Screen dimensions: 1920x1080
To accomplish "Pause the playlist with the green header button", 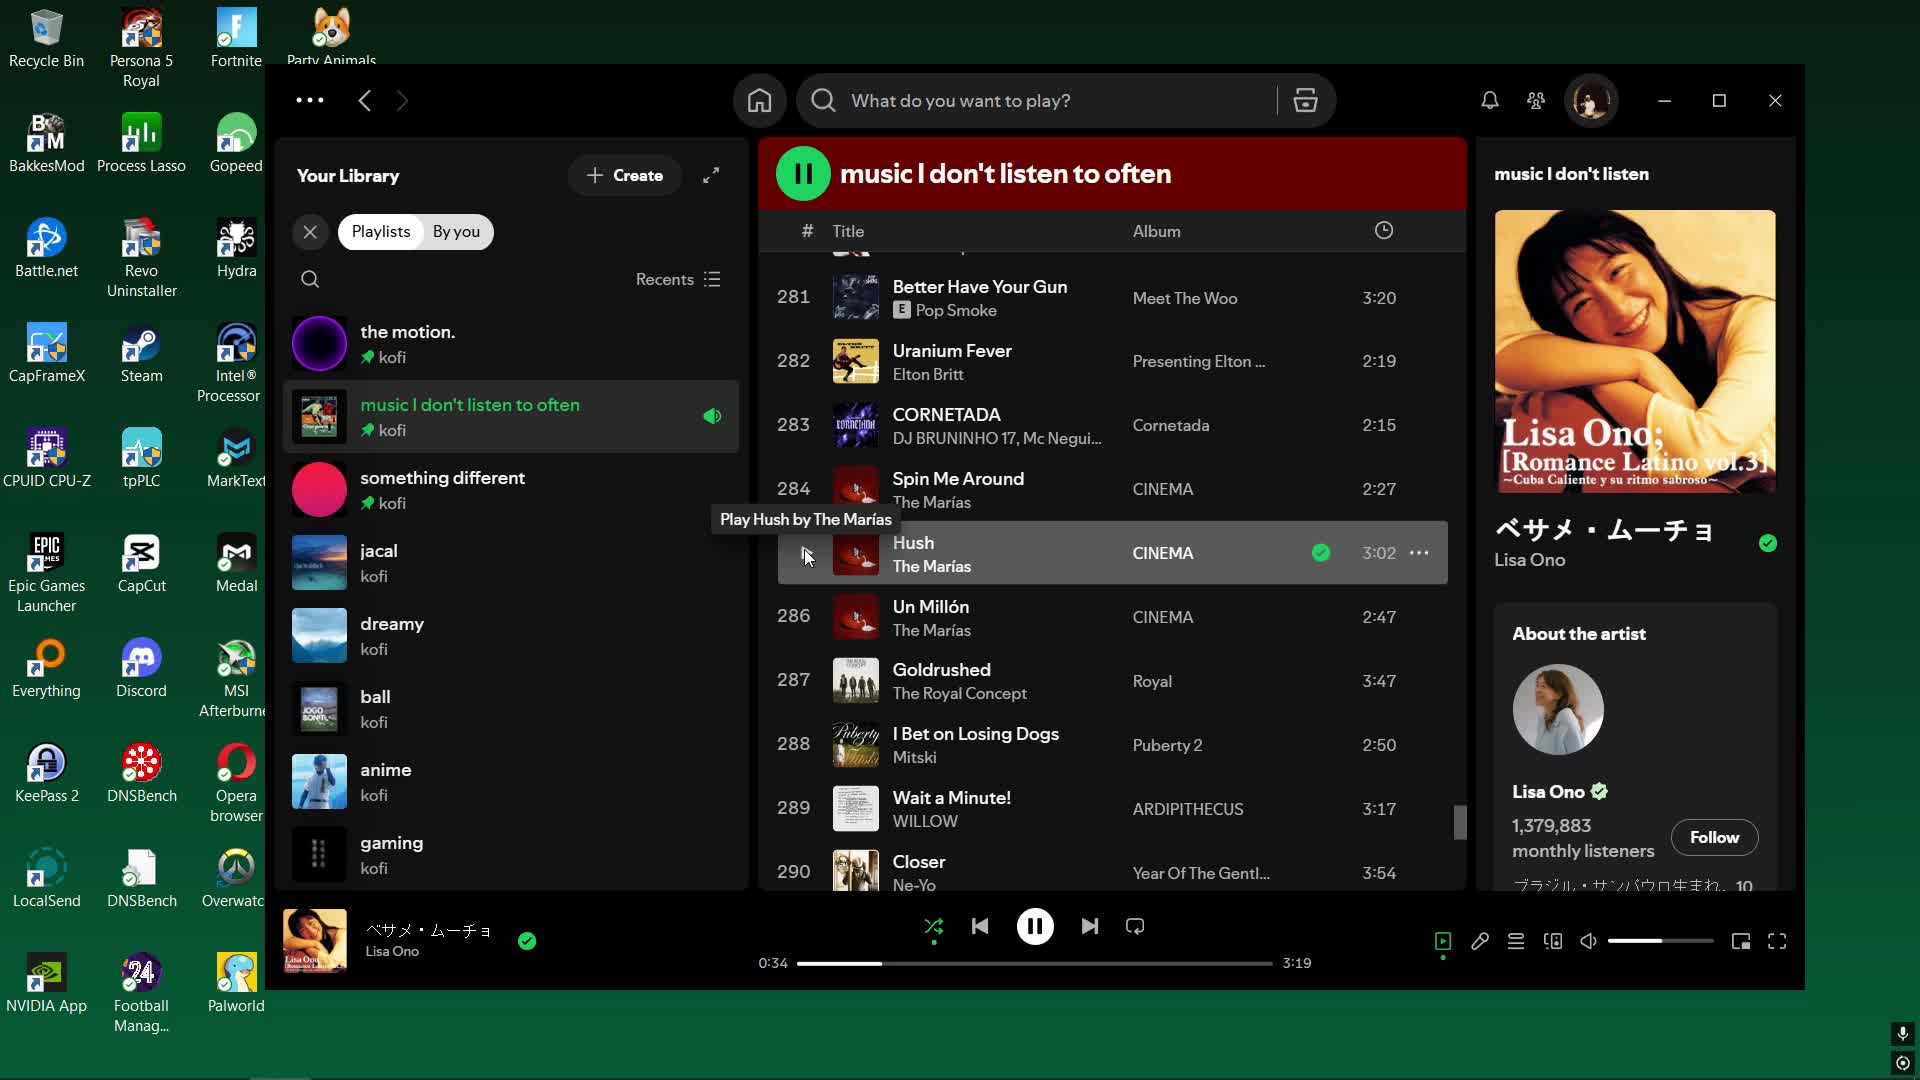I will point(803,174).
